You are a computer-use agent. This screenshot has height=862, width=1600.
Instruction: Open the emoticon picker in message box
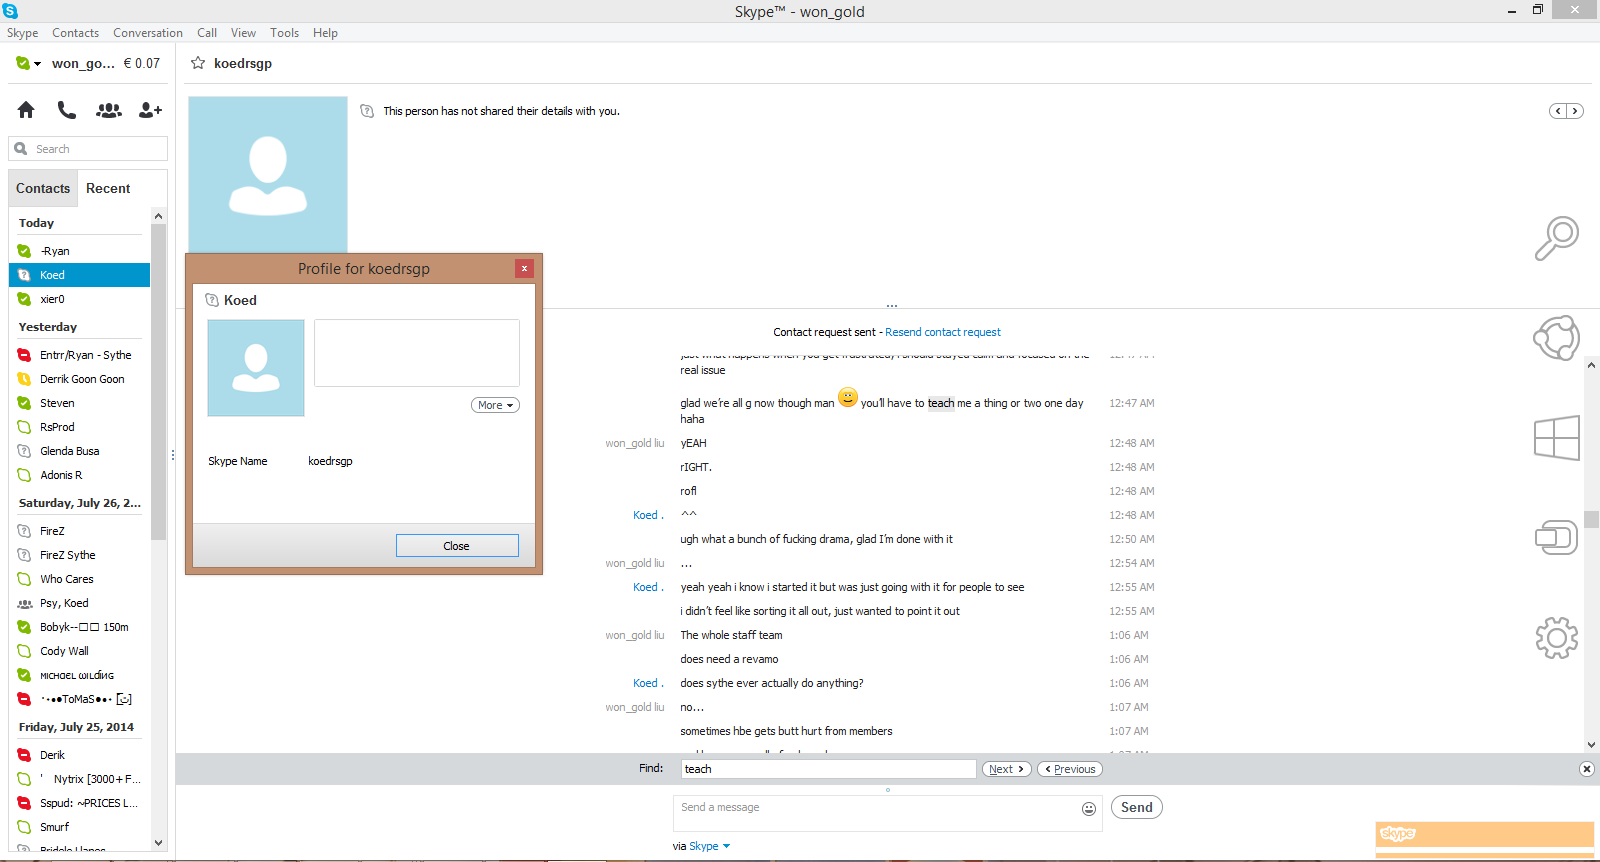pos(1089,809)
